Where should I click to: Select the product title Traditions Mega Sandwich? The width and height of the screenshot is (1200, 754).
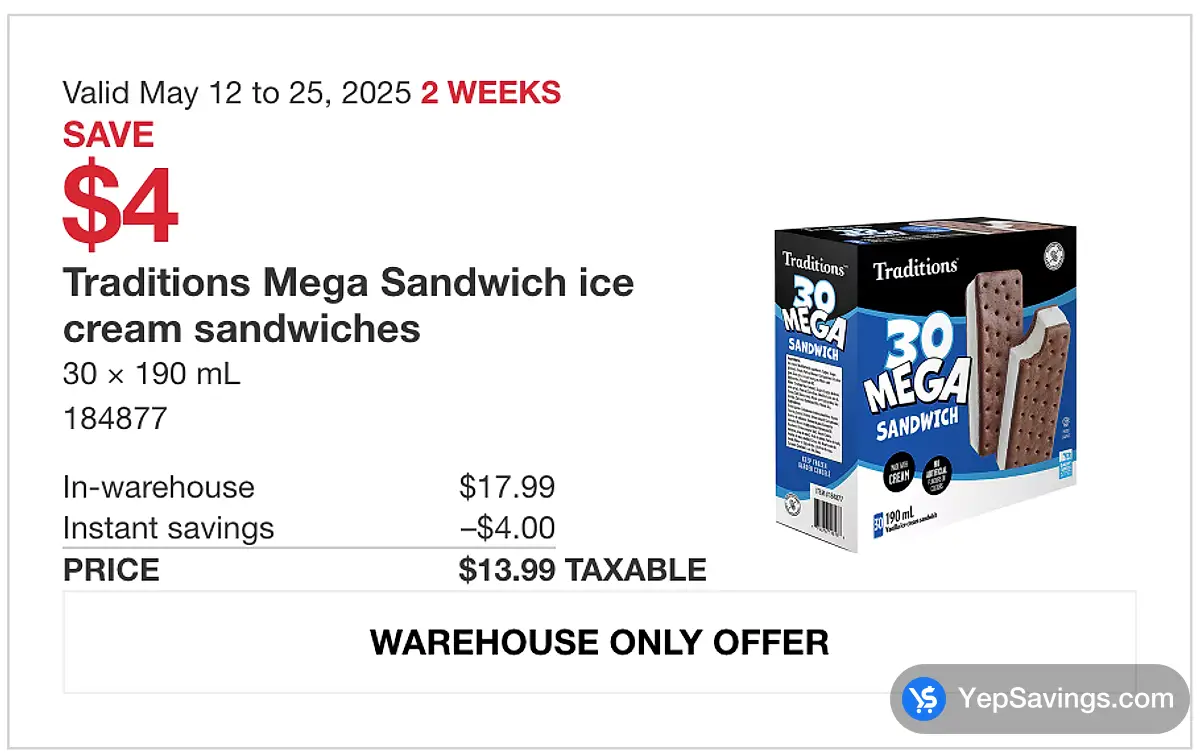(x=349, y=305)
